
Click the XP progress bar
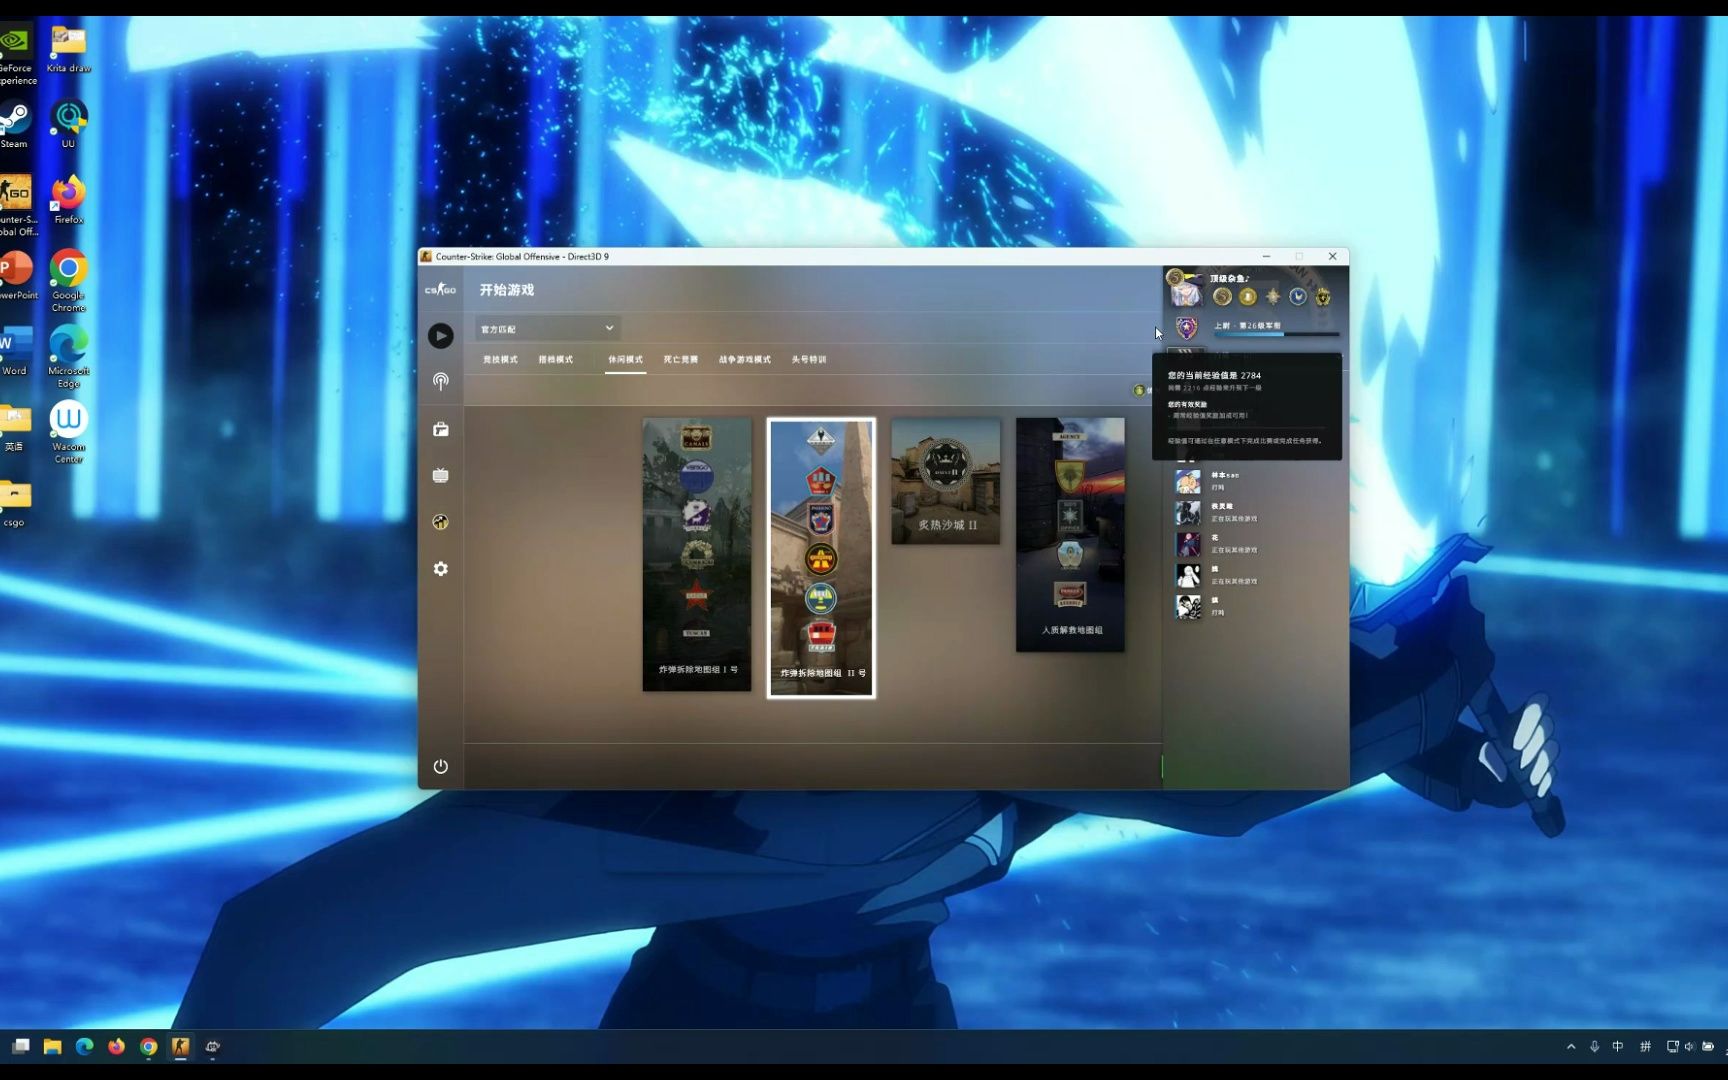(1276, 334)
